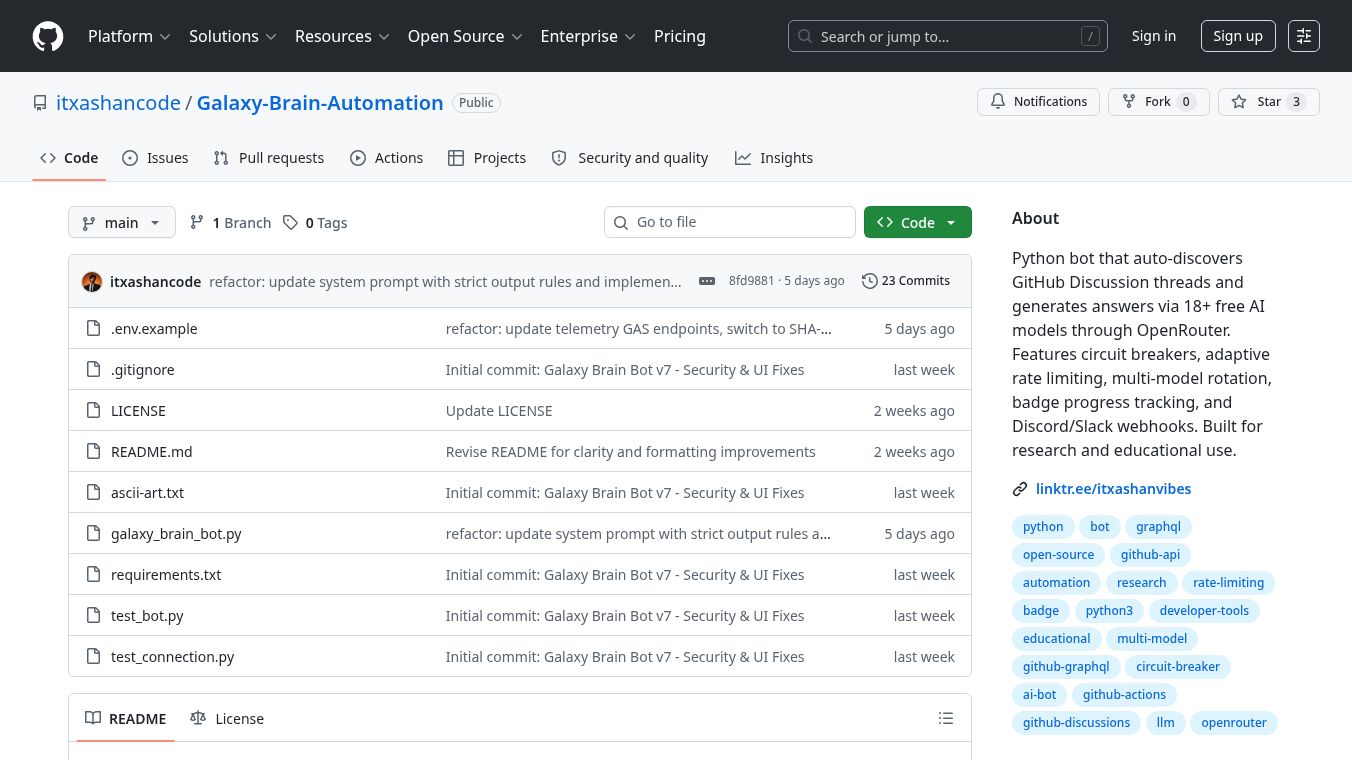1352x760 pixels.
Task: Select the circuit-breaker topic tag
Action: 1178,667
